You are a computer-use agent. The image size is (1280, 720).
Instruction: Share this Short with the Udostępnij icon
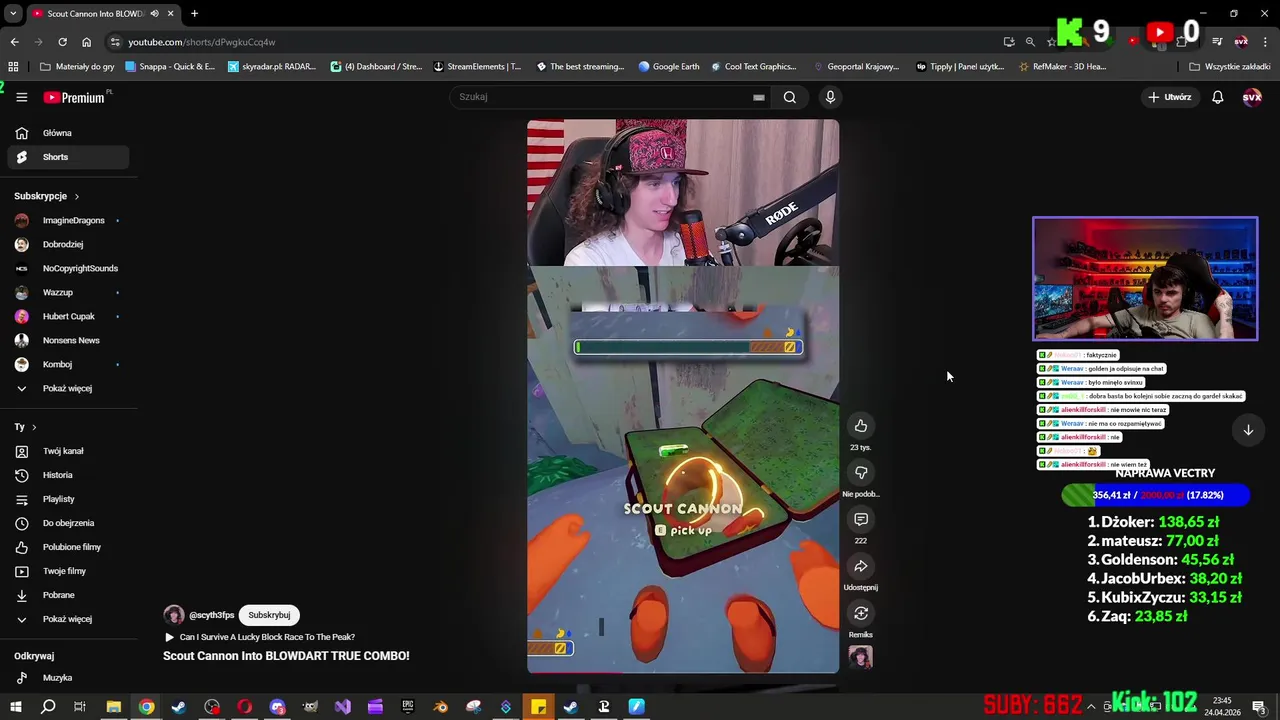pyautogui.click(x=860, y=566)
